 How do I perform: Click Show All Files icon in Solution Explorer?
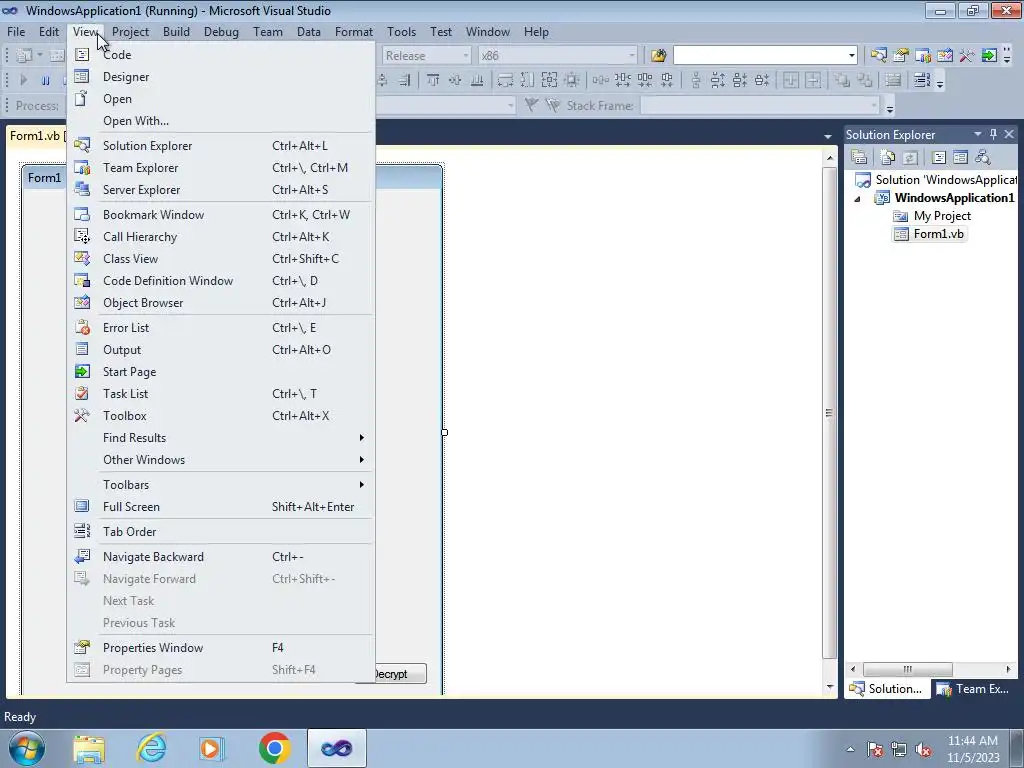click(x=888, y=157)
